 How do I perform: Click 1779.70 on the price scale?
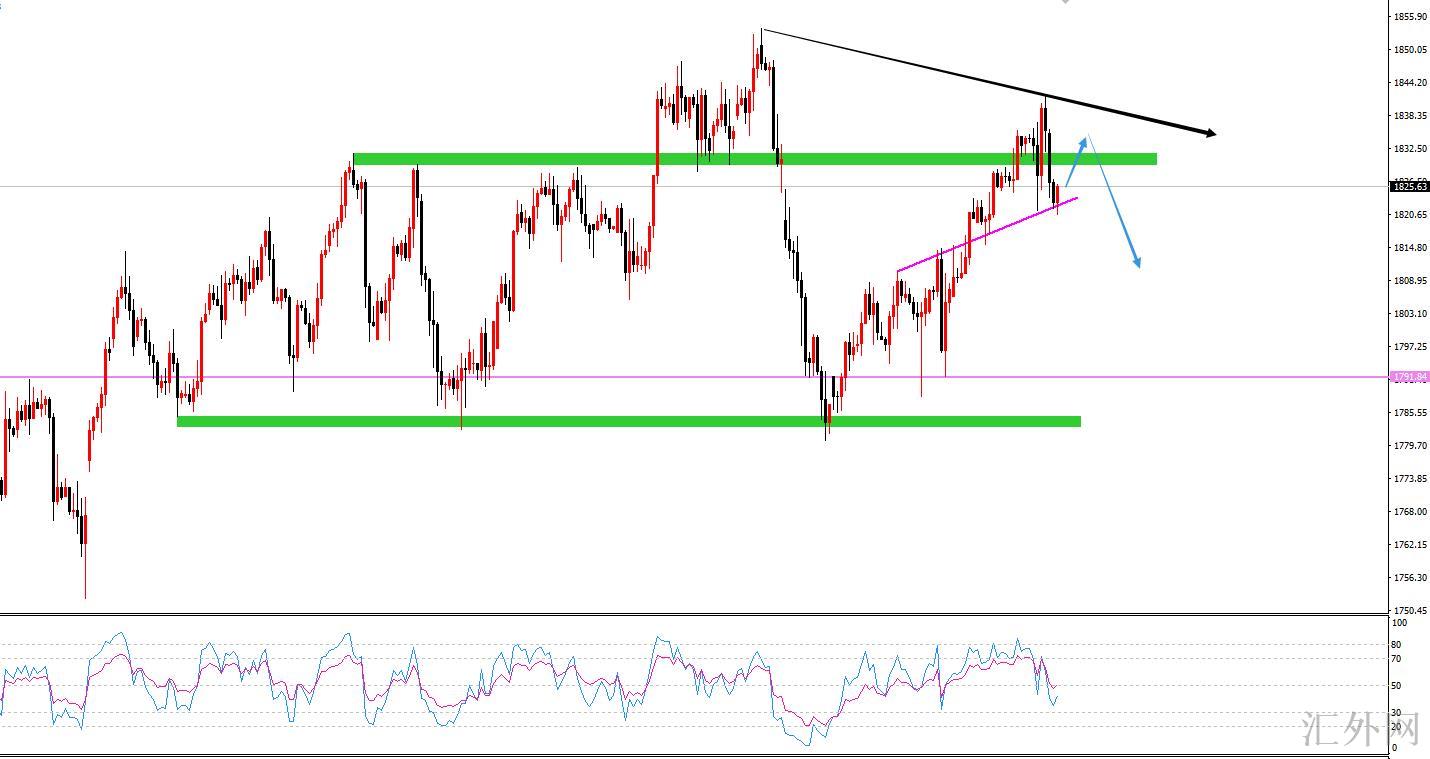(x=1409, y=446)
